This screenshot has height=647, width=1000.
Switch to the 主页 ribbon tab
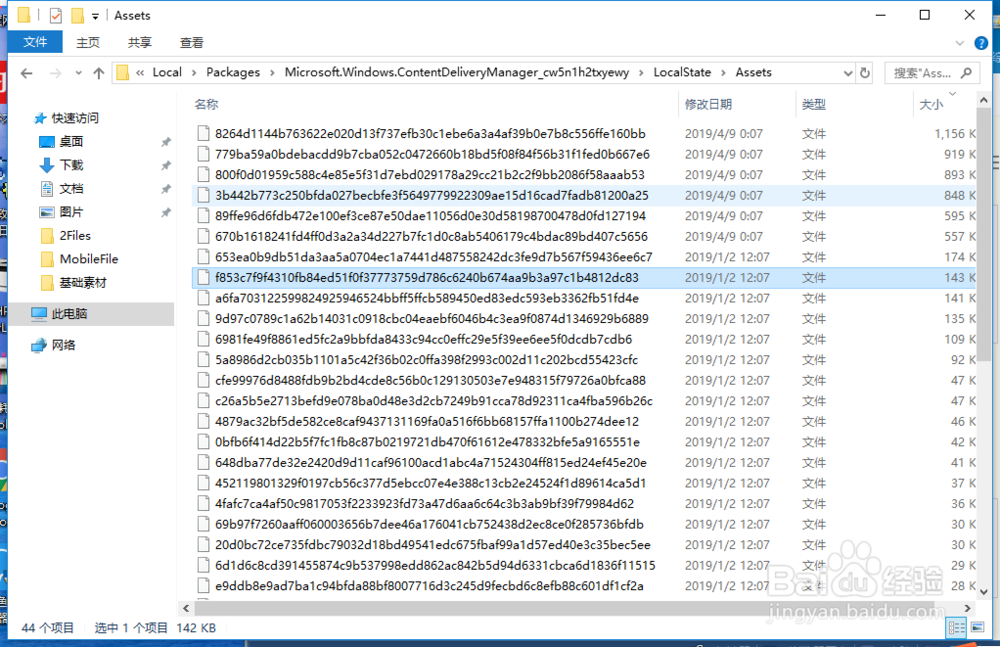pyautogui.click(x=88, y=43)
